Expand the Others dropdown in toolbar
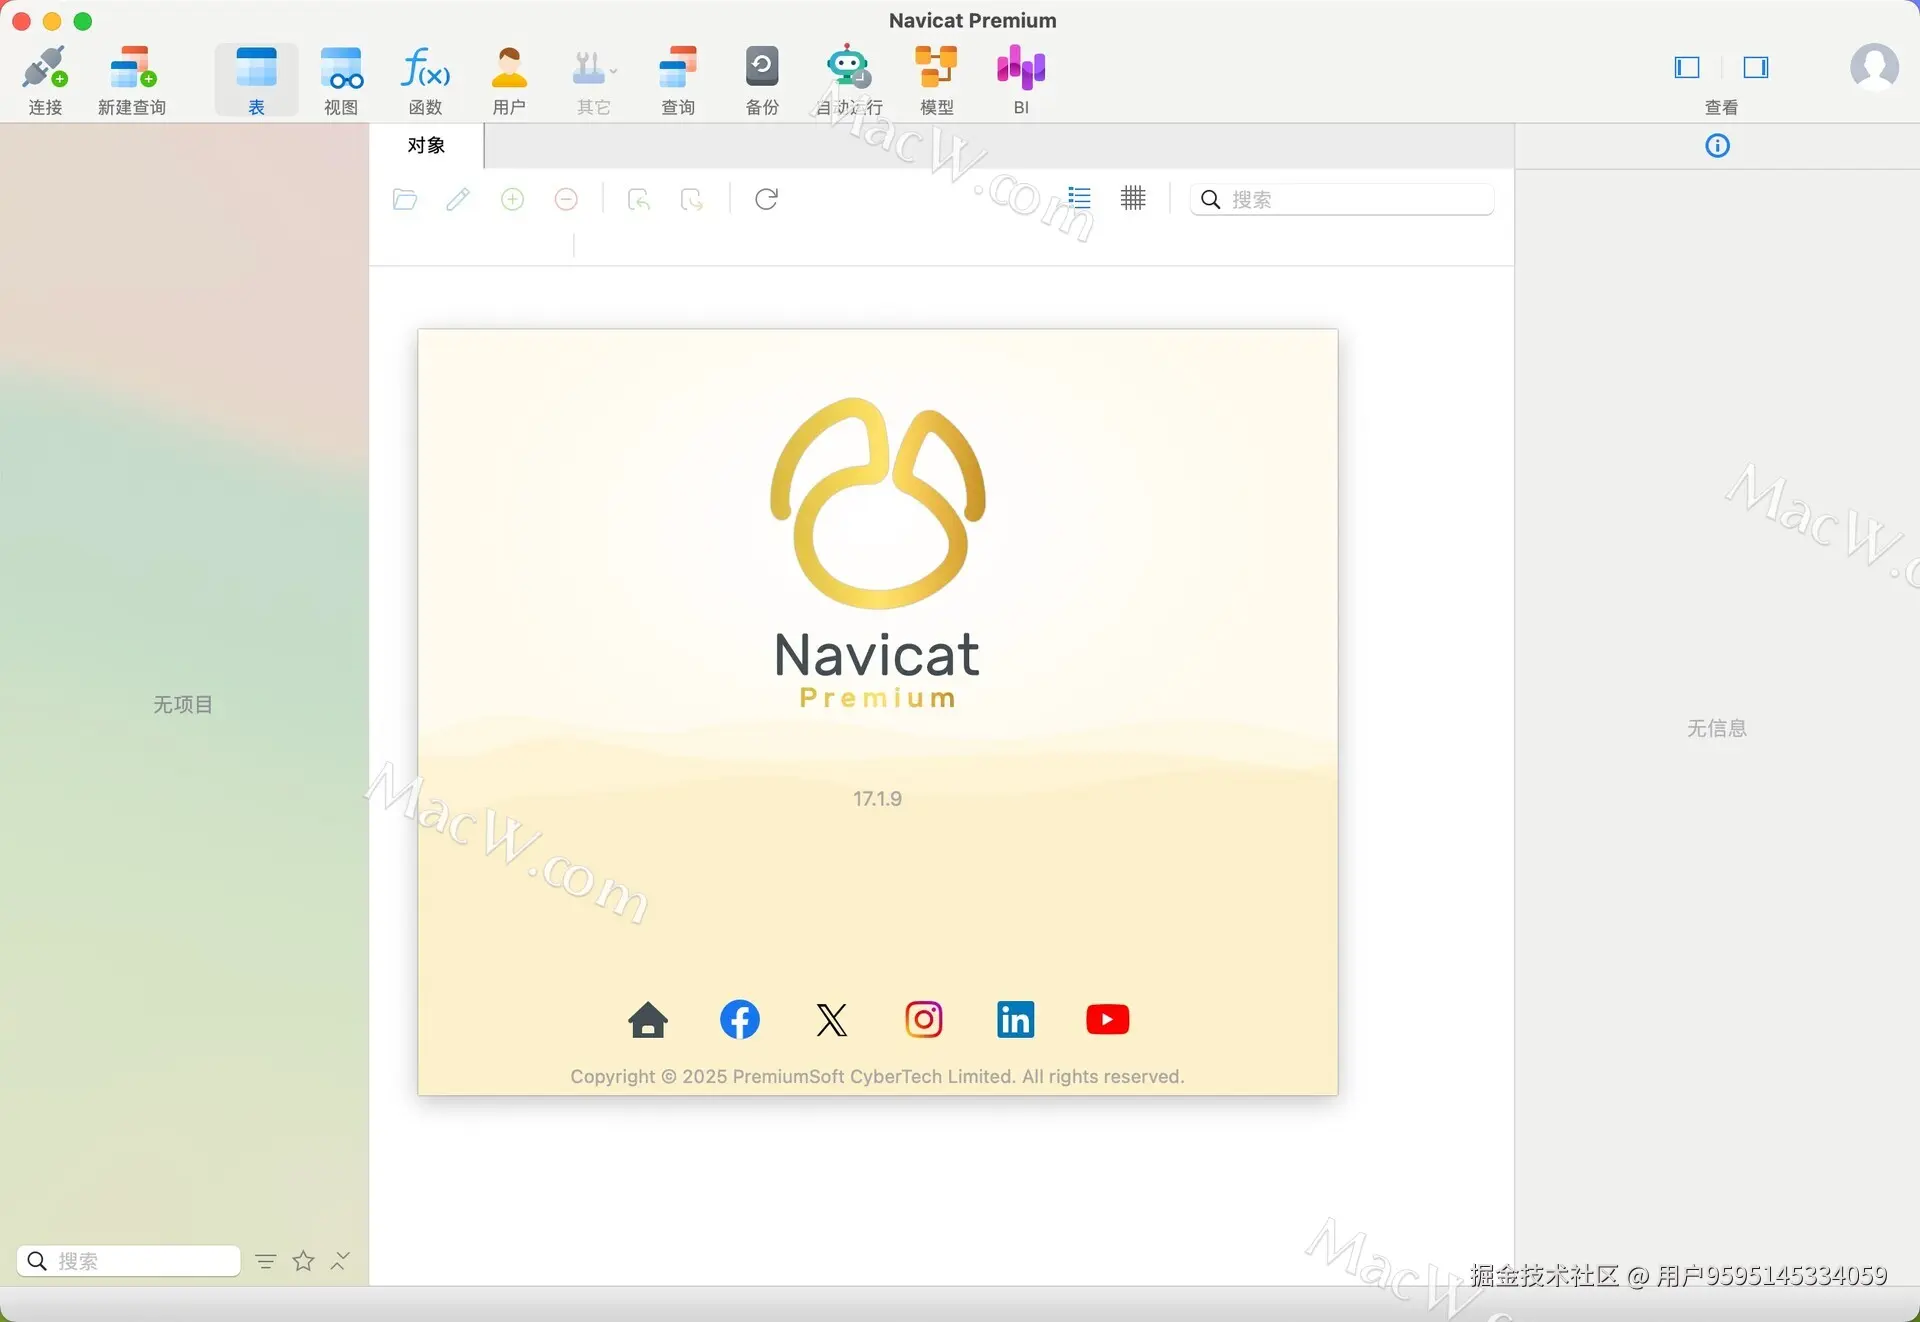 click(x=594, y=70)
